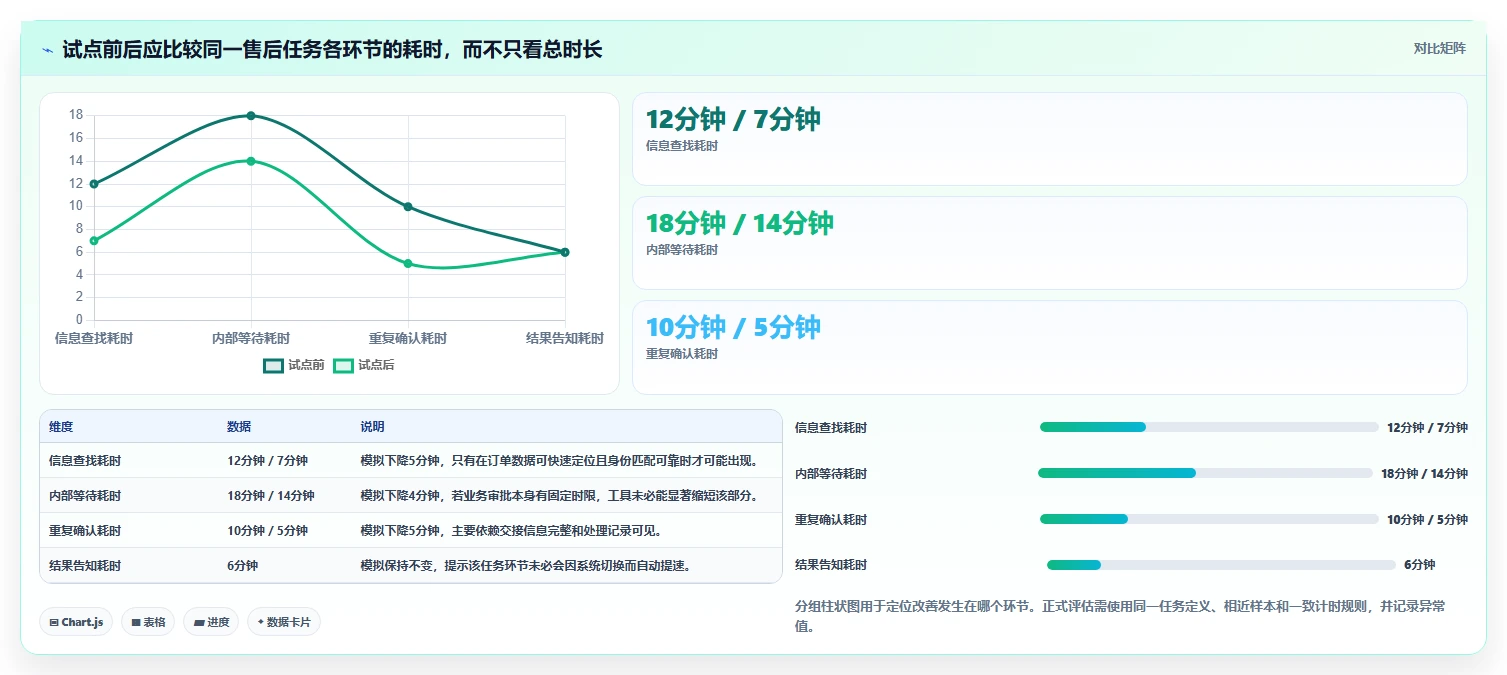The height and width of the screenshot is (675, 1507).
Task: Click the 试点前 point at 12 on chart
Action: (94, 184)
